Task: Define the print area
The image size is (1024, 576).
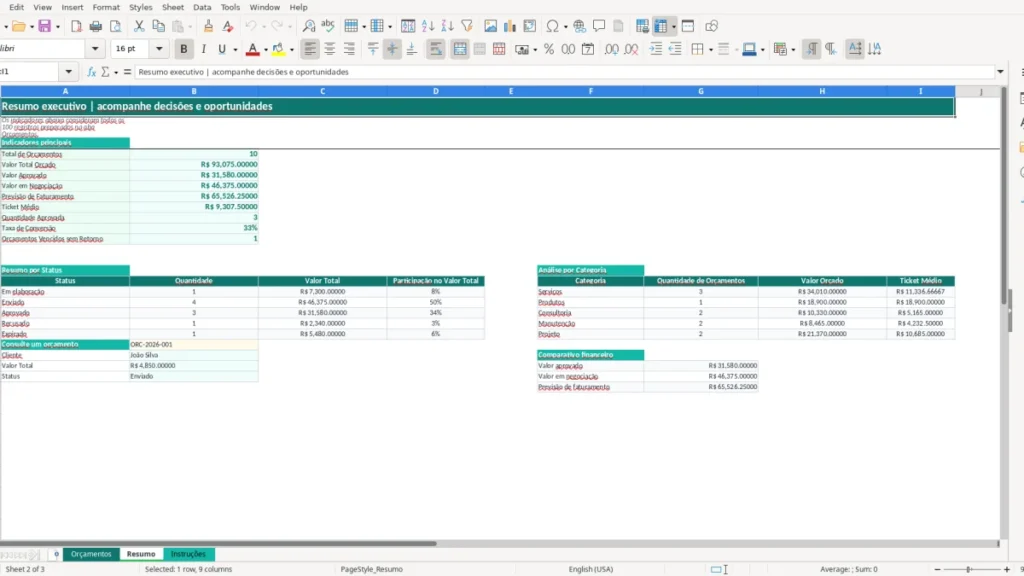Action: 643,26
